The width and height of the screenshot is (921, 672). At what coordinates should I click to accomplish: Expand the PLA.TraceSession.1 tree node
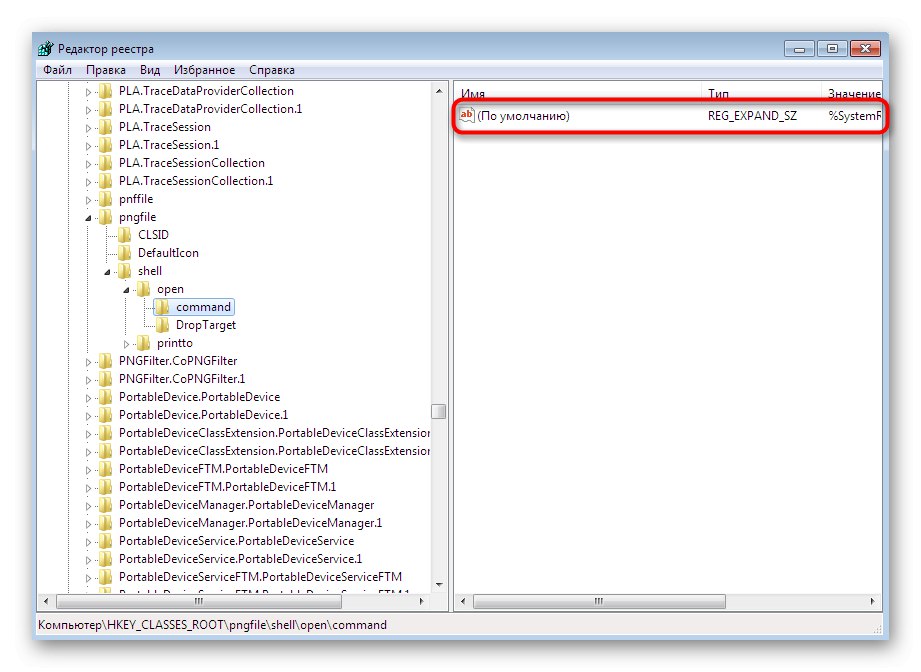pos(88,146)
